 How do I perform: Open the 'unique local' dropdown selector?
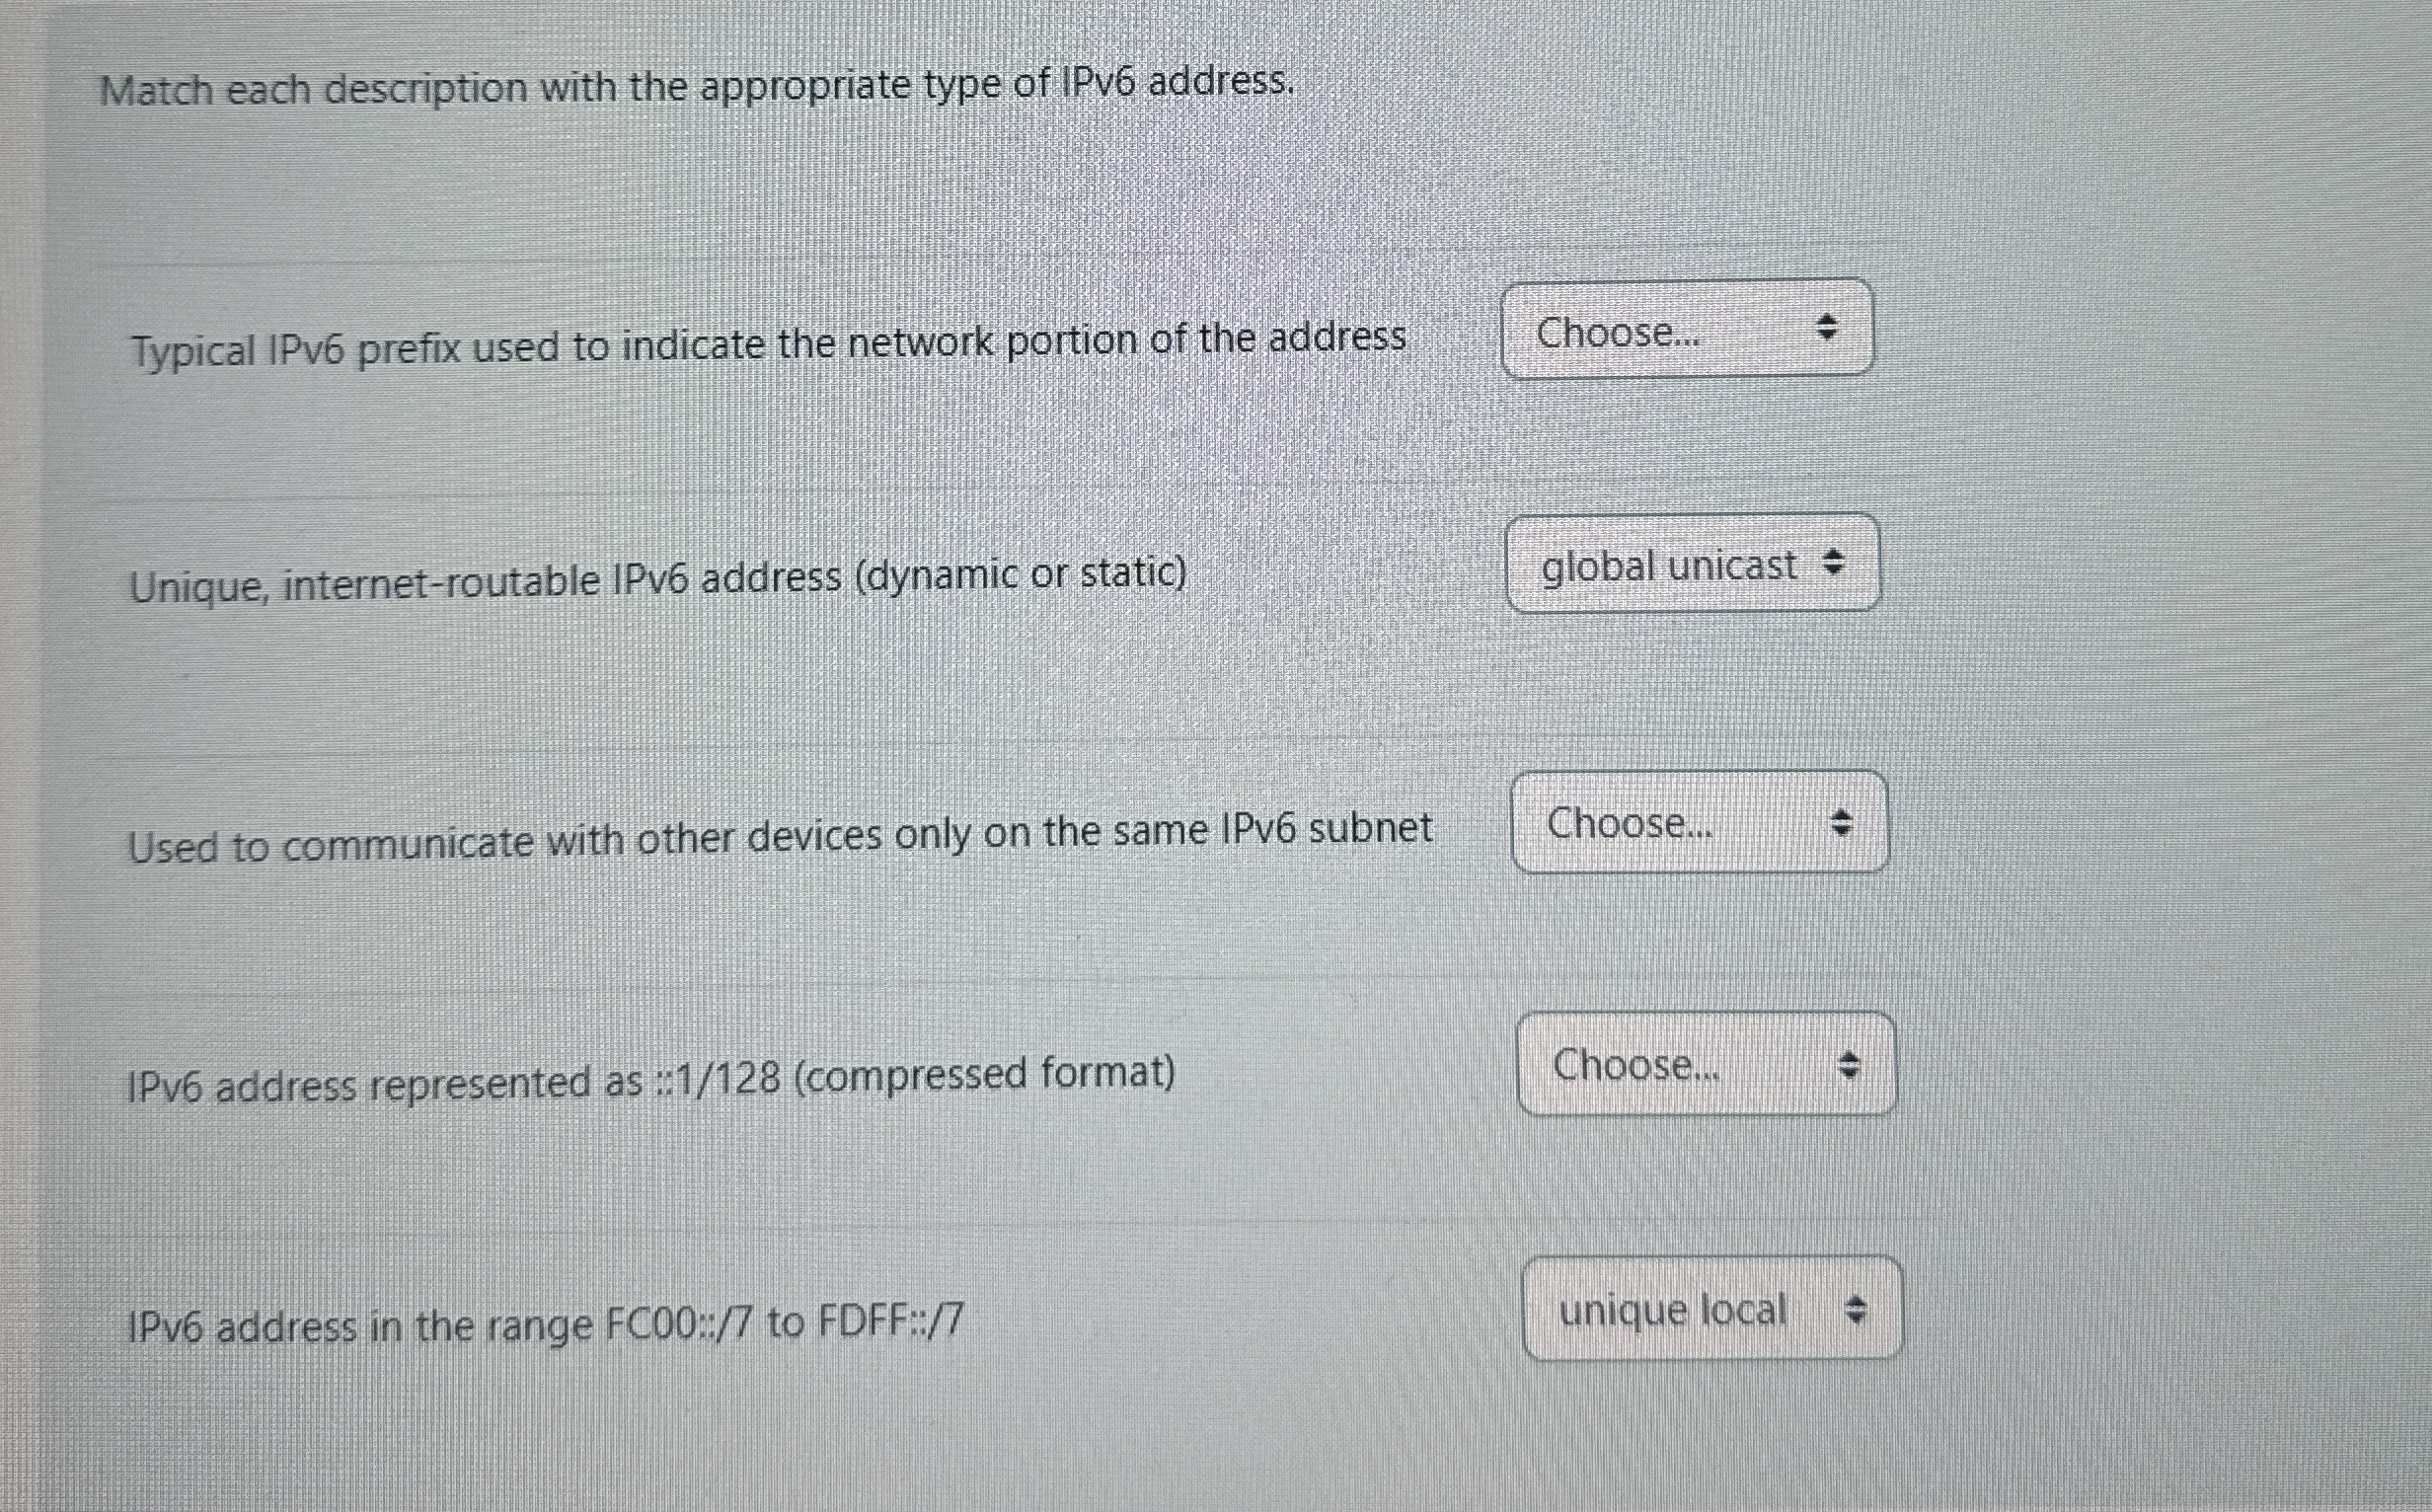pyautogui.click(x=1710, y=1310)
